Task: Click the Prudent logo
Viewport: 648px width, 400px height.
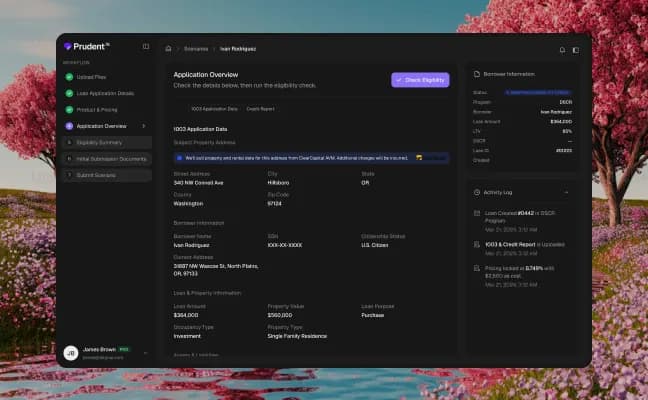Action: pyautogui.click(x=87, y=46)
